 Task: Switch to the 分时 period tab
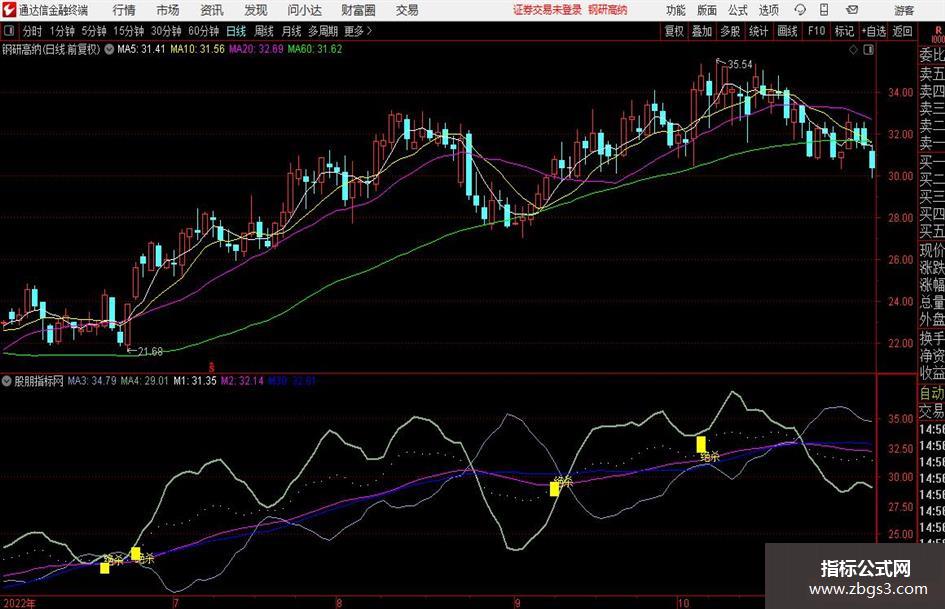(x=32, y=31)
